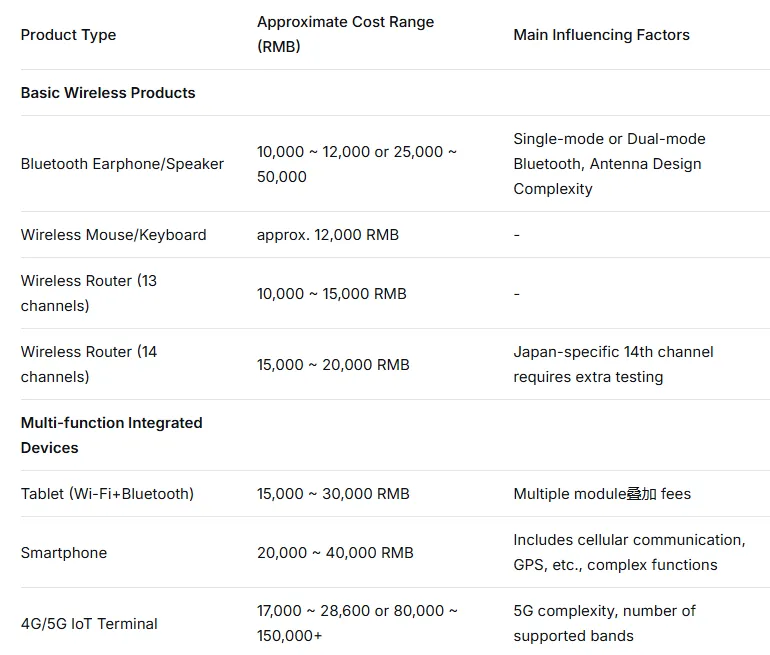Click the Wireless Mouse/Keyboard row label
Viewport: 770px width, 655px height.
113,235
